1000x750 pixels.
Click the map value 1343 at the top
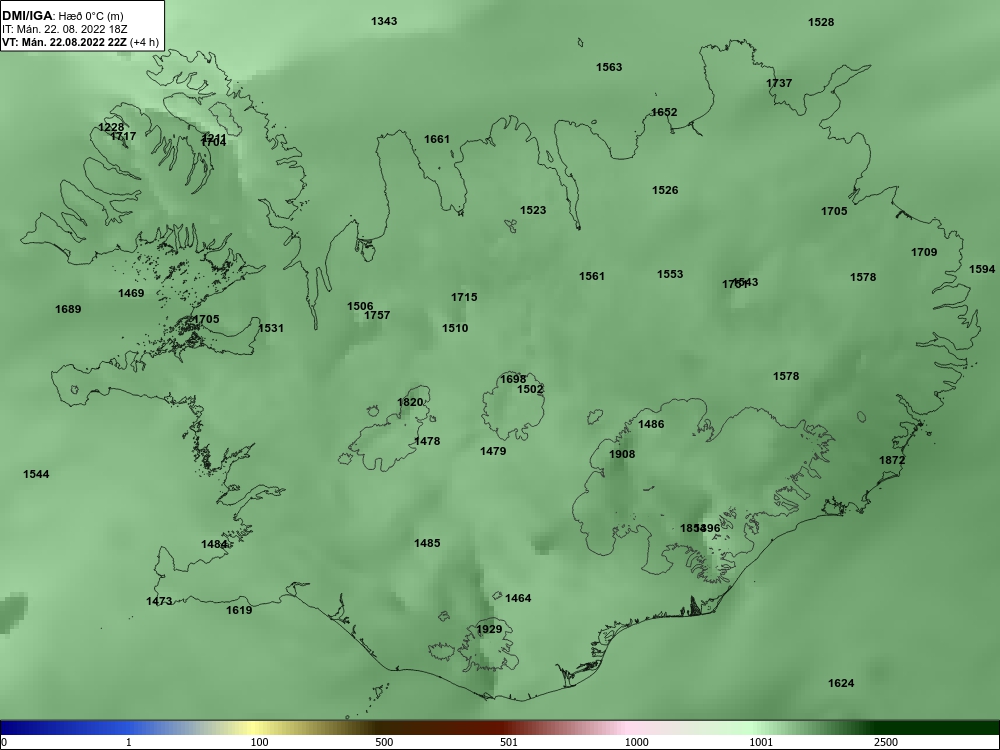tap(384, 21)
